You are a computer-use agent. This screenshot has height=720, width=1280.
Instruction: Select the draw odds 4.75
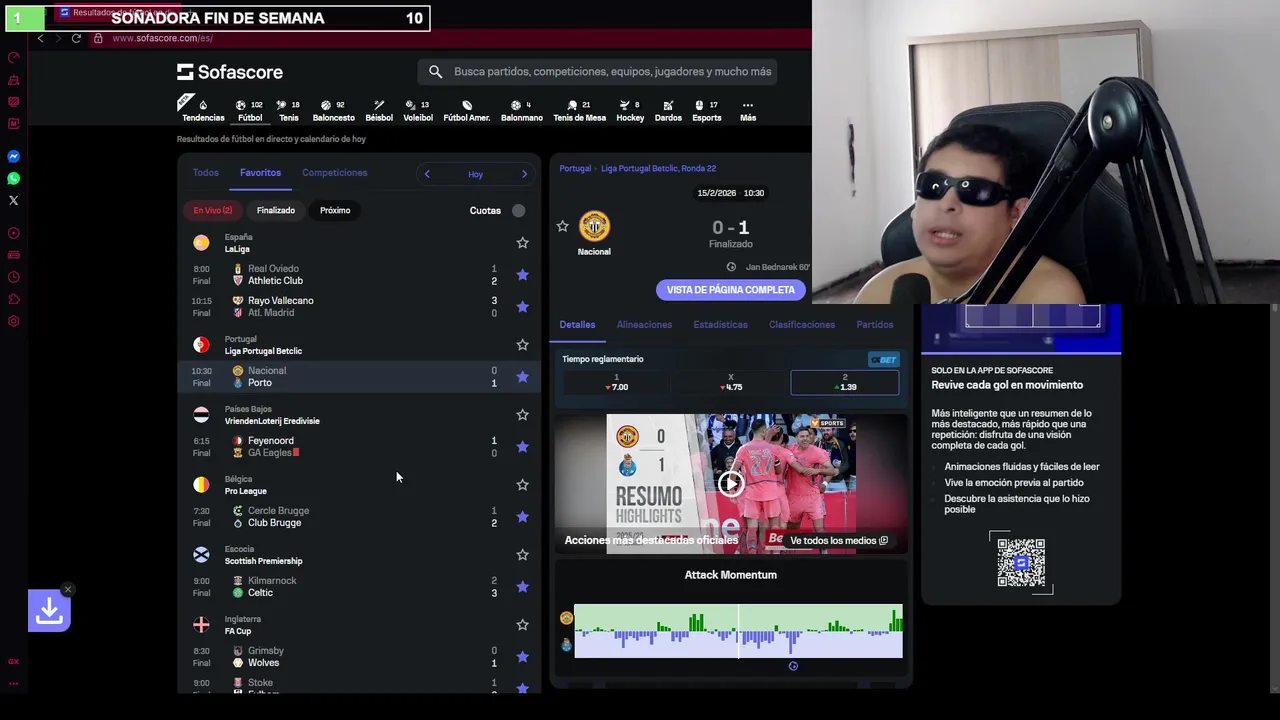tap(730, 383)
